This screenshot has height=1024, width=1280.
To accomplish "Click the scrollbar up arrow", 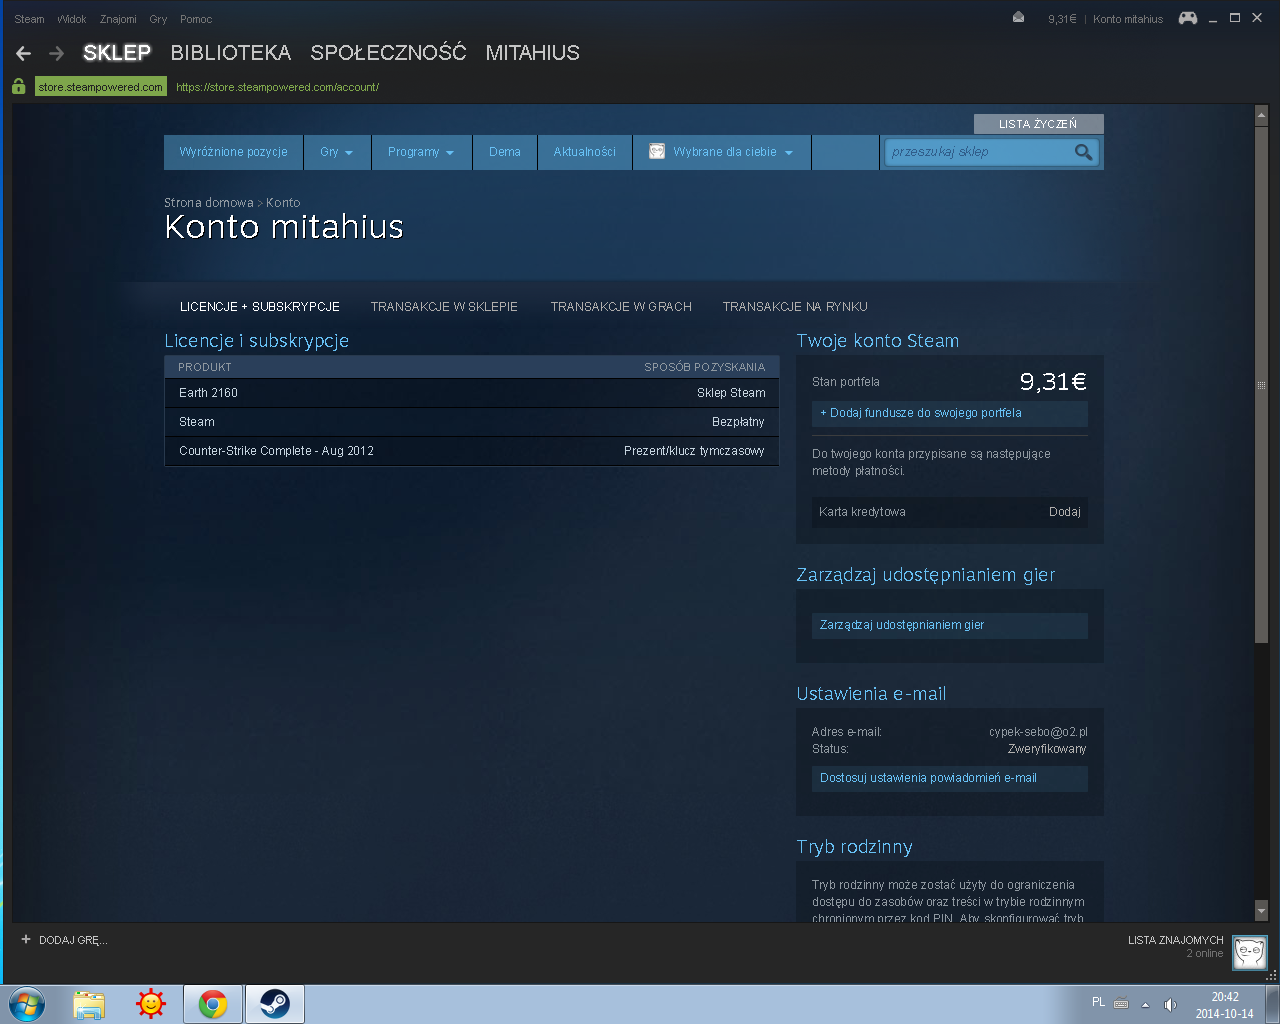I will point(1262,116).
